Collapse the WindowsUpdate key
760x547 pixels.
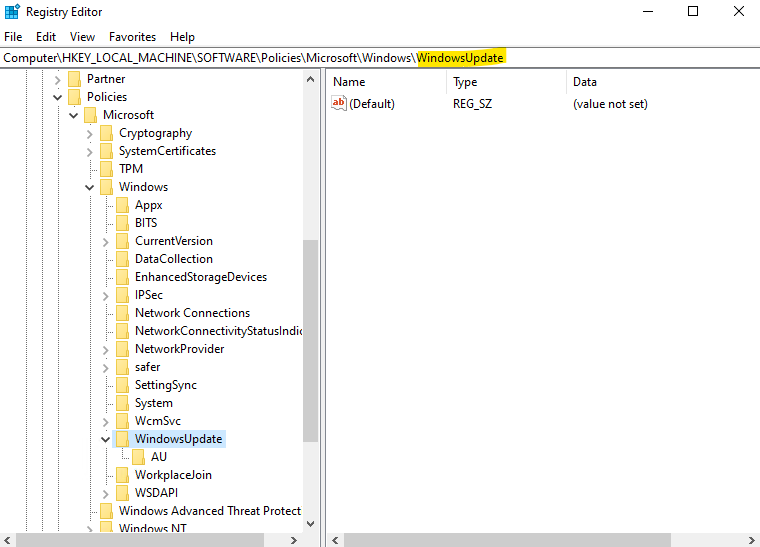(x=106, y=439)
